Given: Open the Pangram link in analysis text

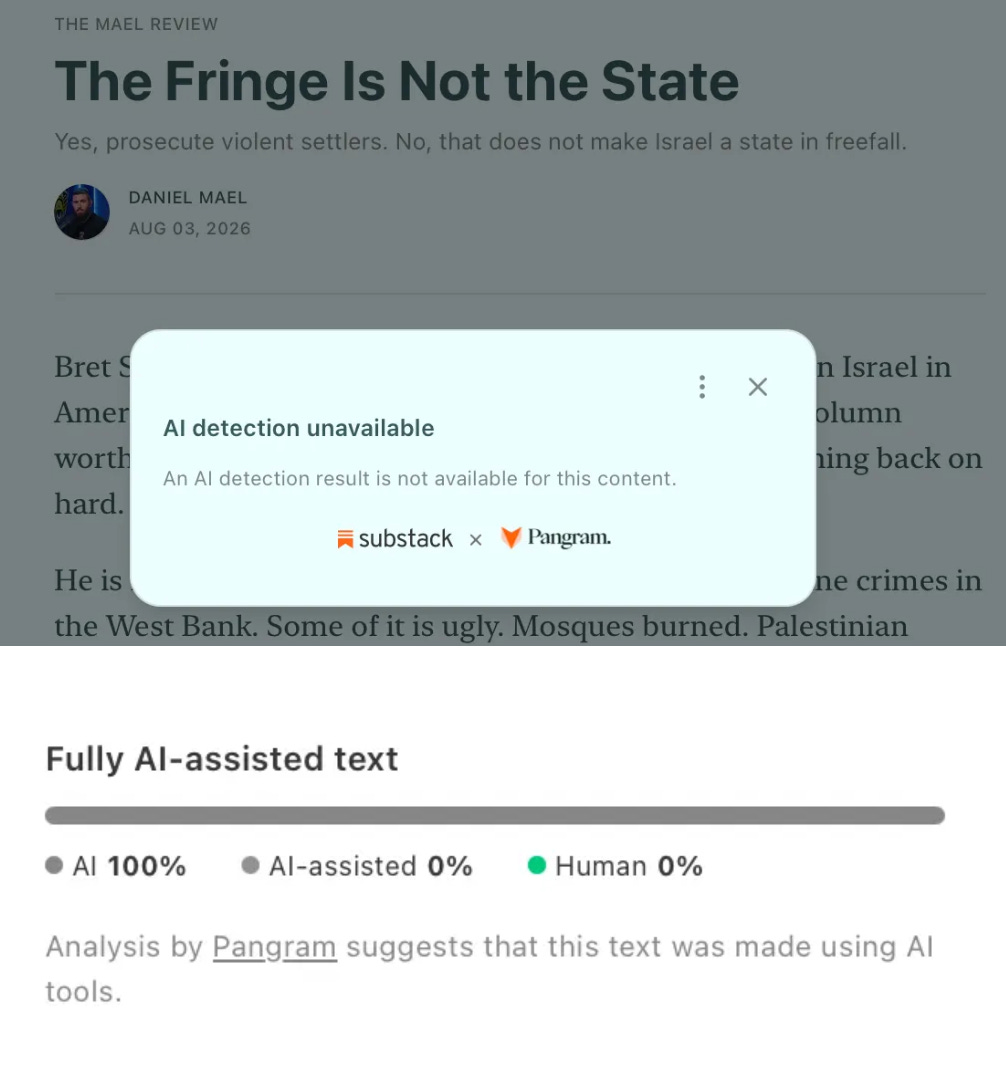Looking at the screenshot, I should [274, 946].
